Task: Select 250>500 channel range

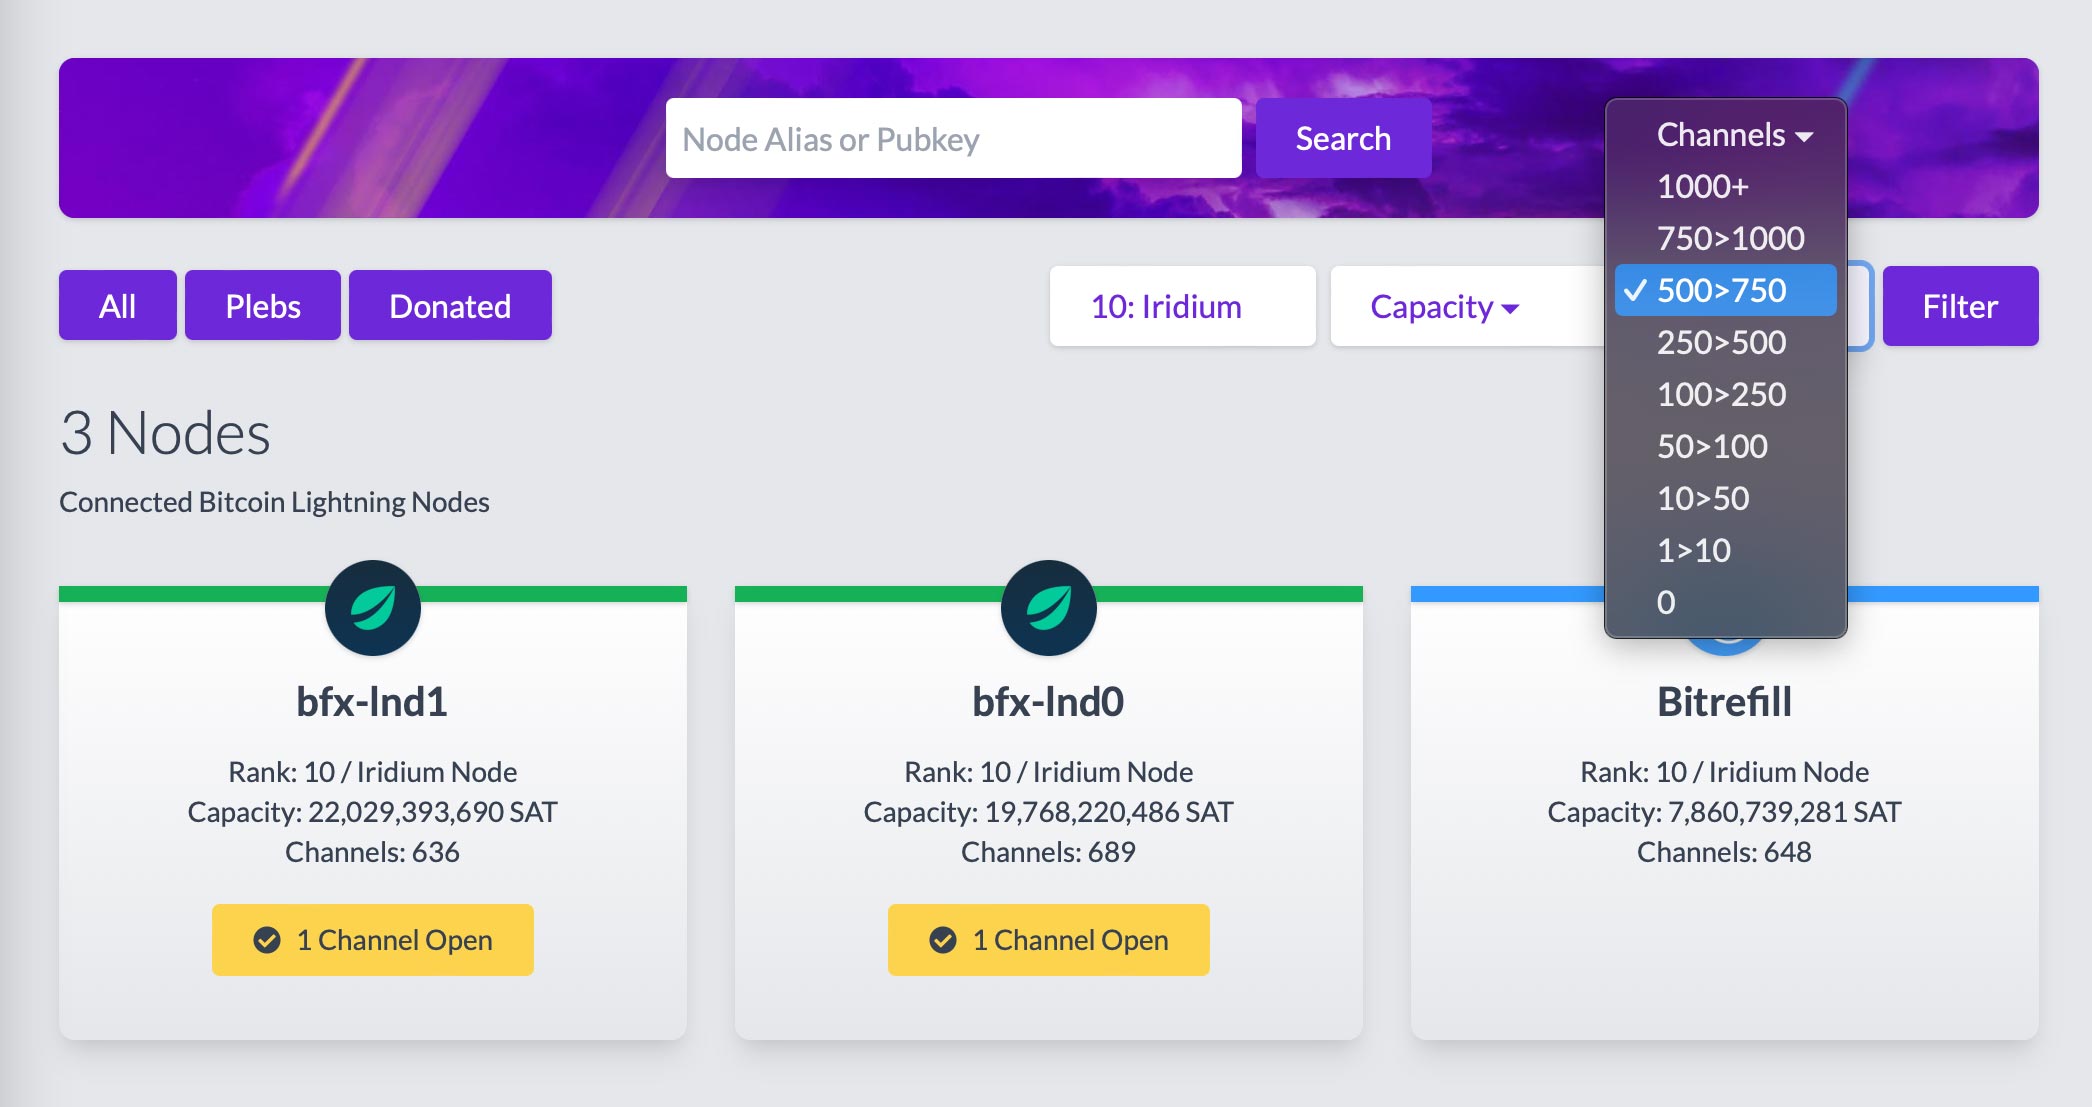Action: pyautogui.click(x=1721, y=342)
